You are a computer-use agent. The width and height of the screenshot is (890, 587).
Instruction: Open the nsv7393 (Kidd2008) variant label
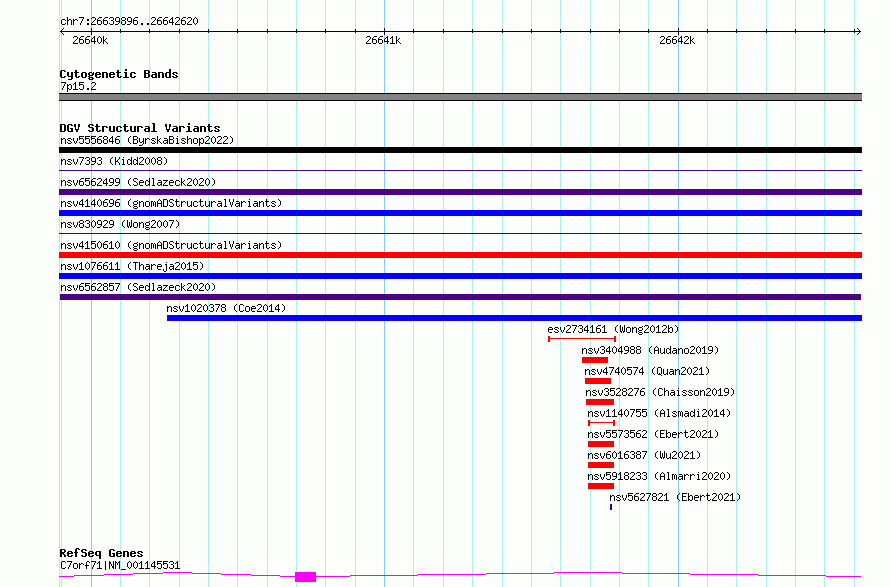point(114,161)
